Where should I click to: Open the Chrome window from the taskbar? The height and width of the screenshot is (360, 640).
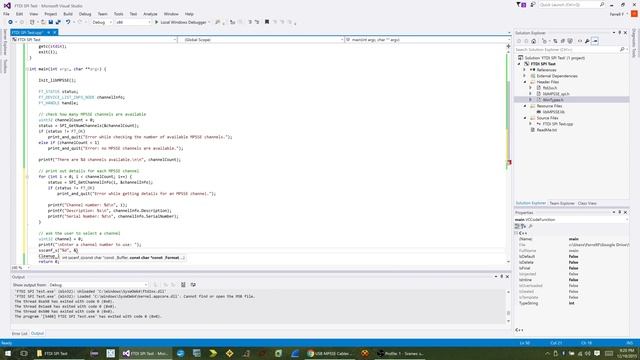coord(331,353)
